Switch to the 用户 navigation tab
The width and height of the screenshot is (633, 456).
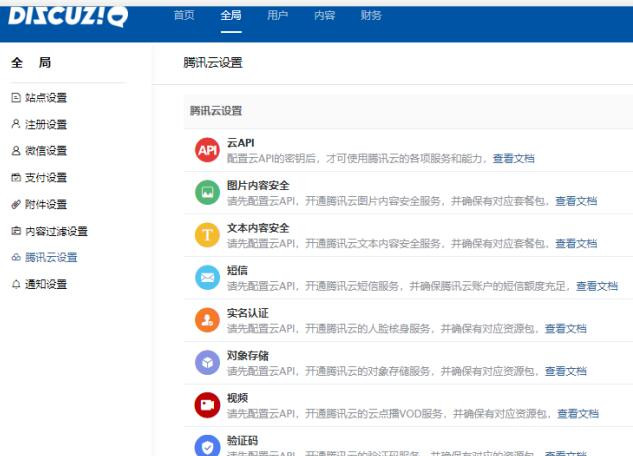(278, 16)
